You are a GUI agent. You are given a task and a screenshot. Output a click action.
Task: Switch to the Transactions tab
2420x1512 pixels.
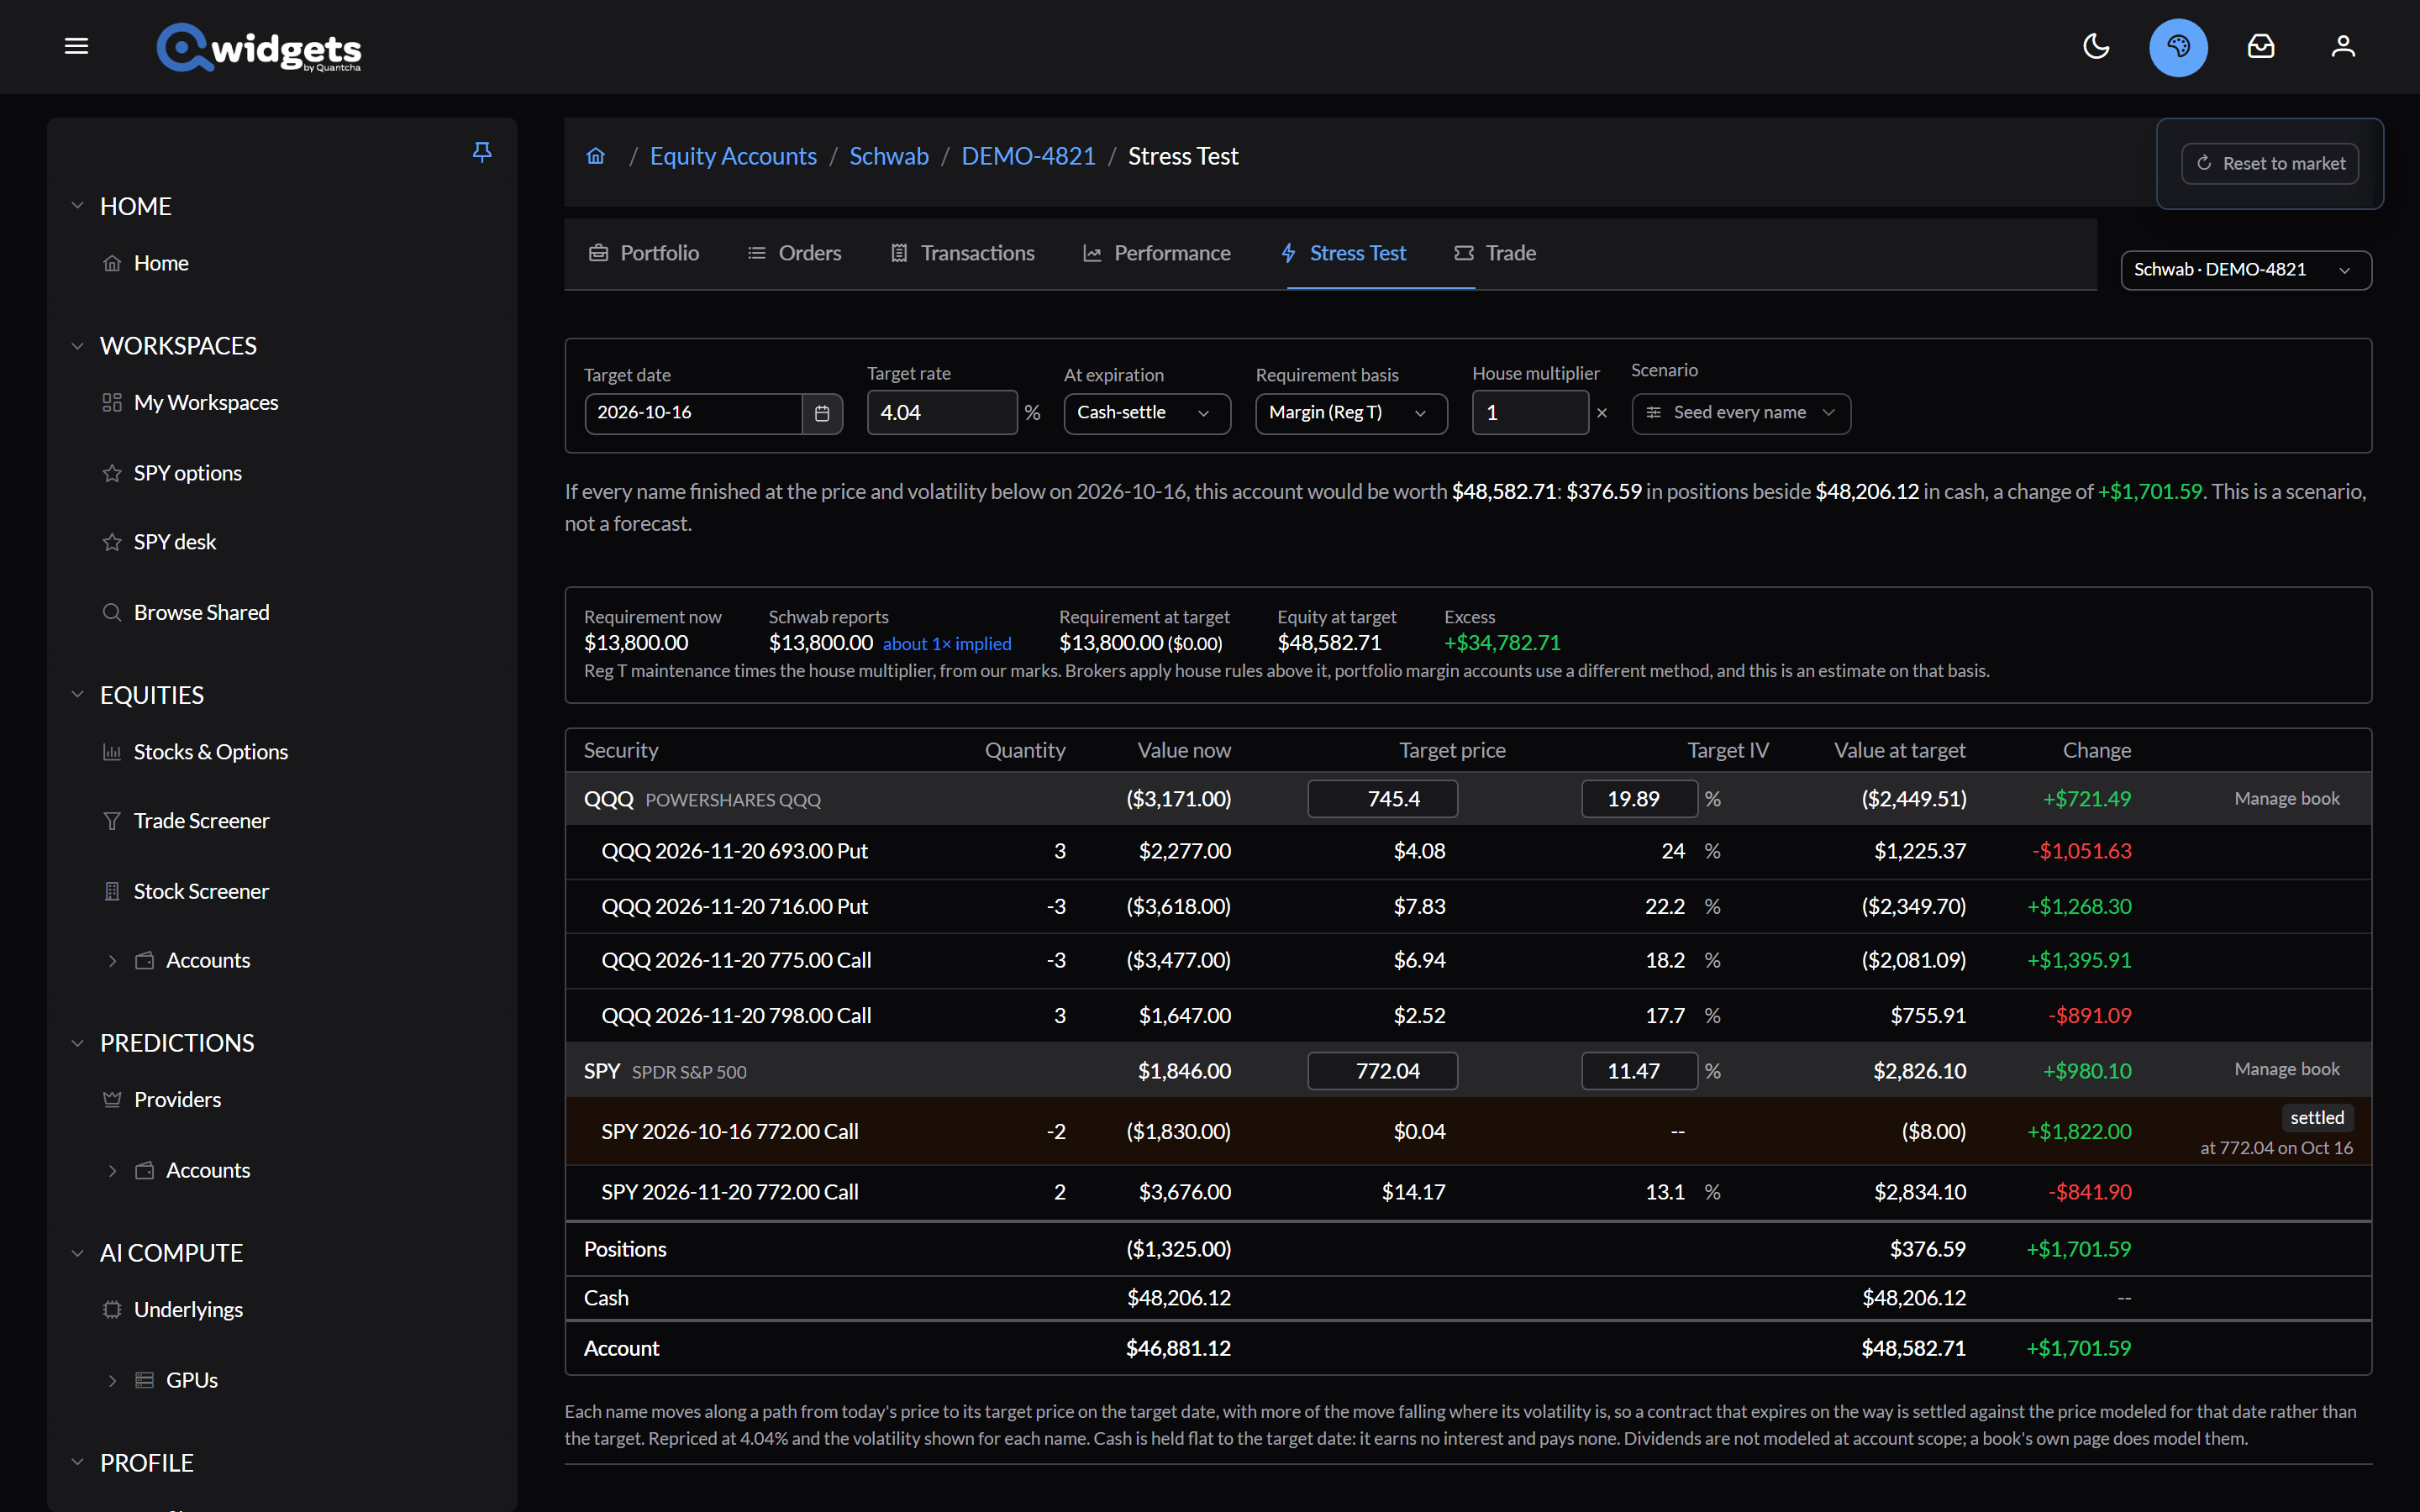[962, 253]
